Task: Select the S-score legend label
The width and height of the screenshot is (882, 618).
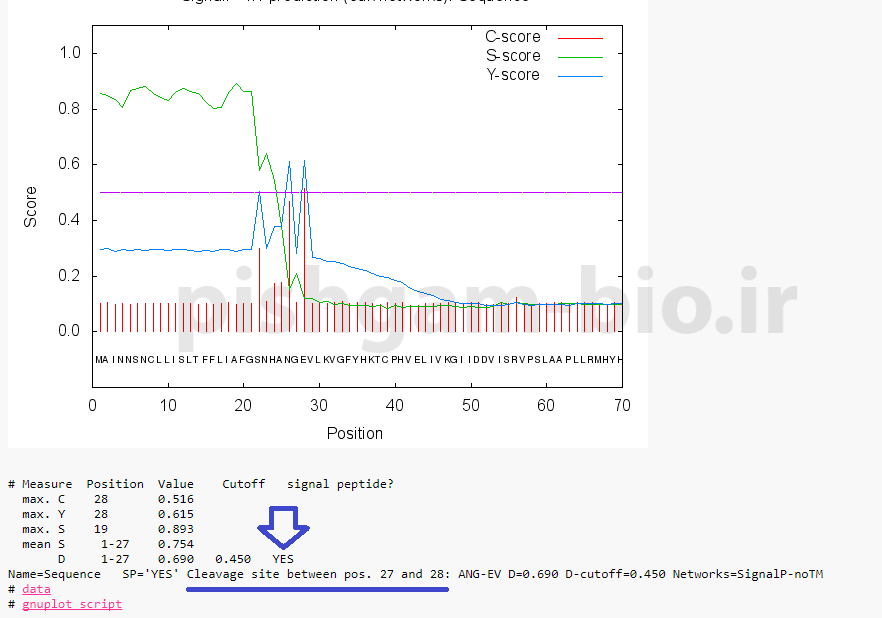Action: coord(512,56)
